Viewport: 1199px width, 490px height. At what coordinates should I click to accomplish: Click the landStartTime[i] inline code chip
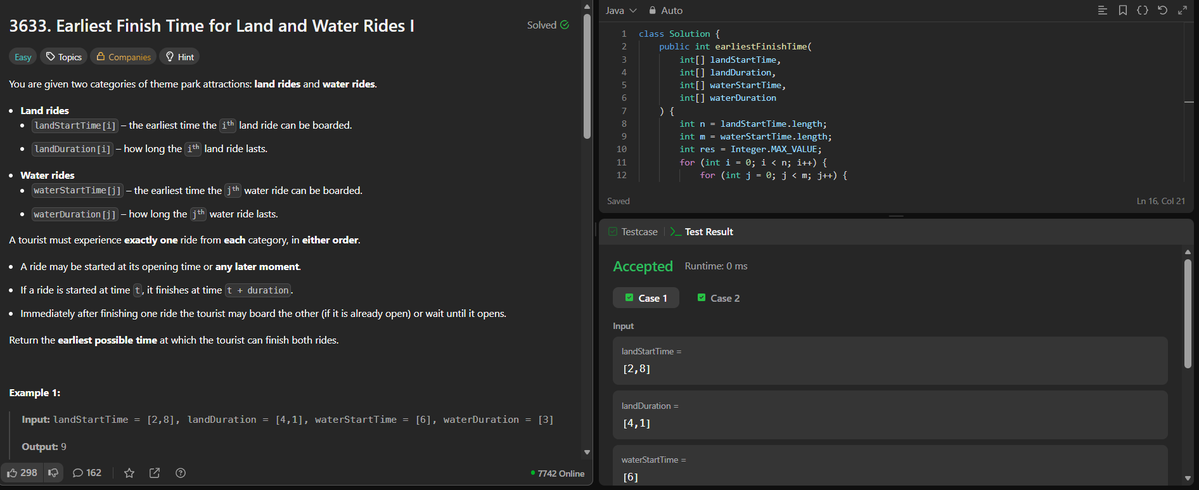click(75, 125)
